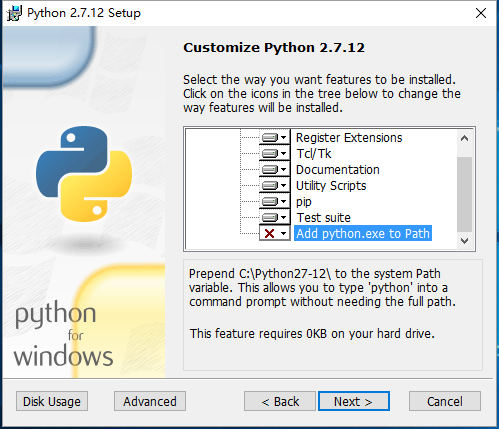Select the Test suite feature label
The height and width of the screenshot is (429, 499).
(323, 218)
